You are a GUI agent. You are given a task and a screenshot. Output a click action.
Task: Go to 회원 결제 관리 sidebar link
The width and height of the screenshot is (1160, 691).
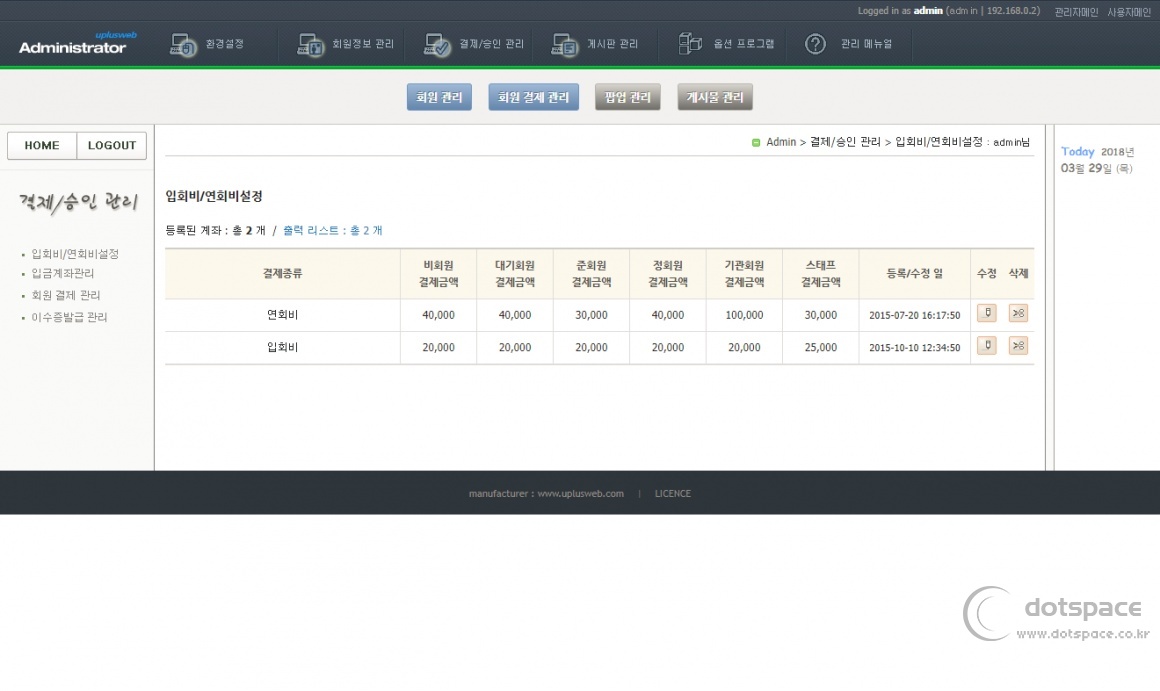pyautogui.click(x=66, y=295)
